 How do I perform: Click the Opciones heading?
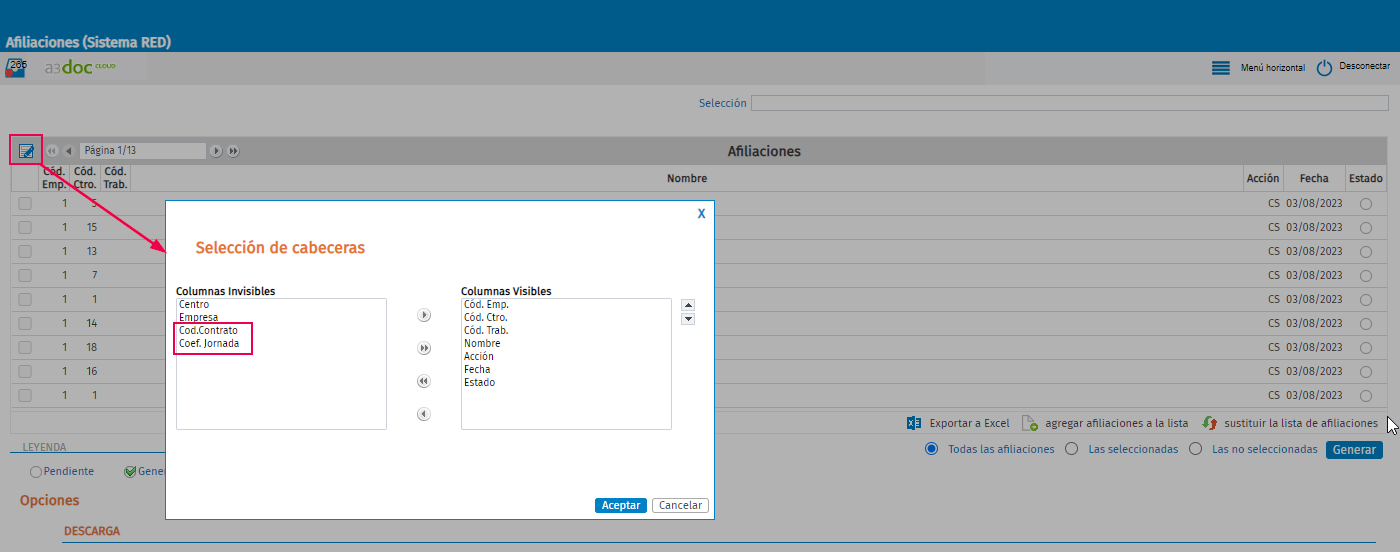pos(49,500)
